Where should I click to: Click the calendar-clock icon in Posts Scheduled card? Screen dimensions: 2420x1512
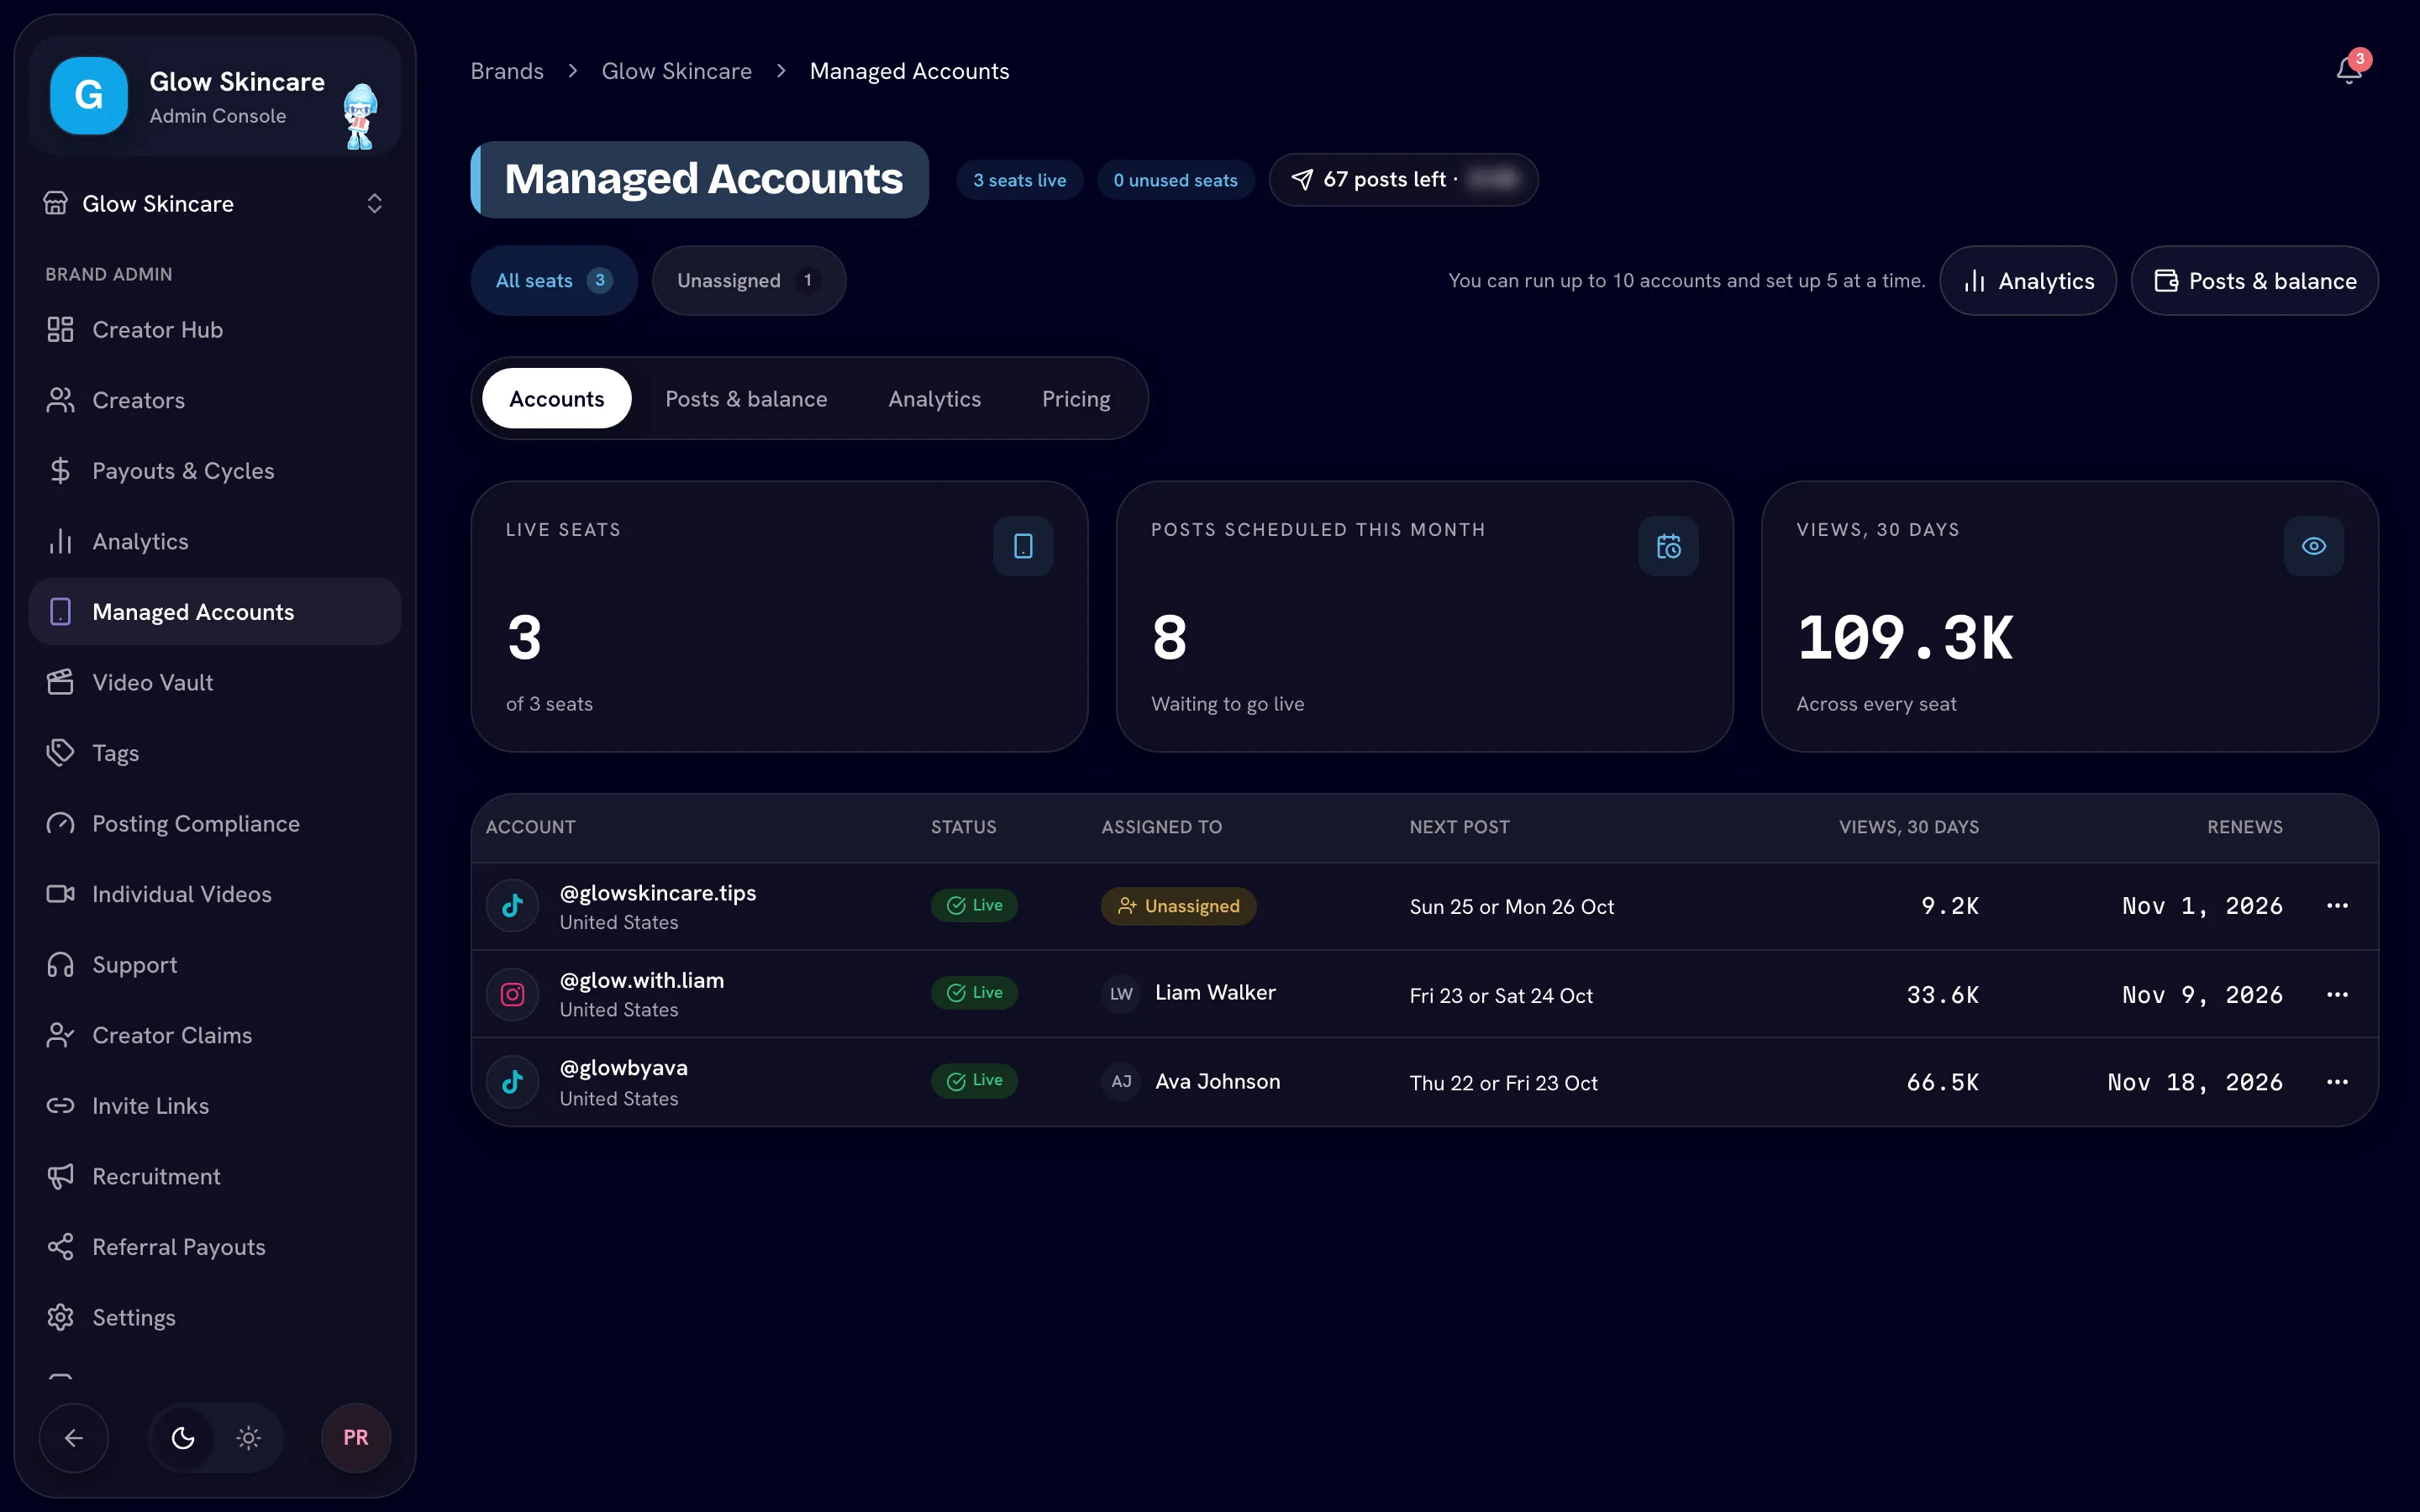(1668, 546)
